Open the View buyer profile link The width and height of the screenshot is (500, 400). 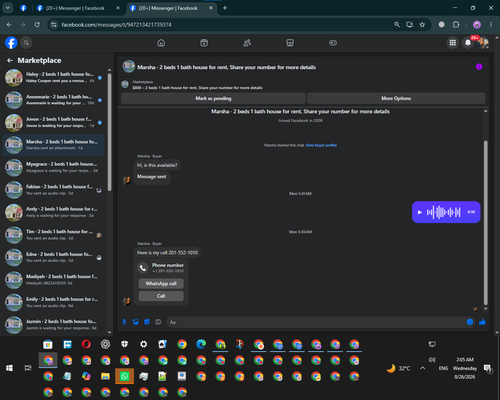[321, 145]
